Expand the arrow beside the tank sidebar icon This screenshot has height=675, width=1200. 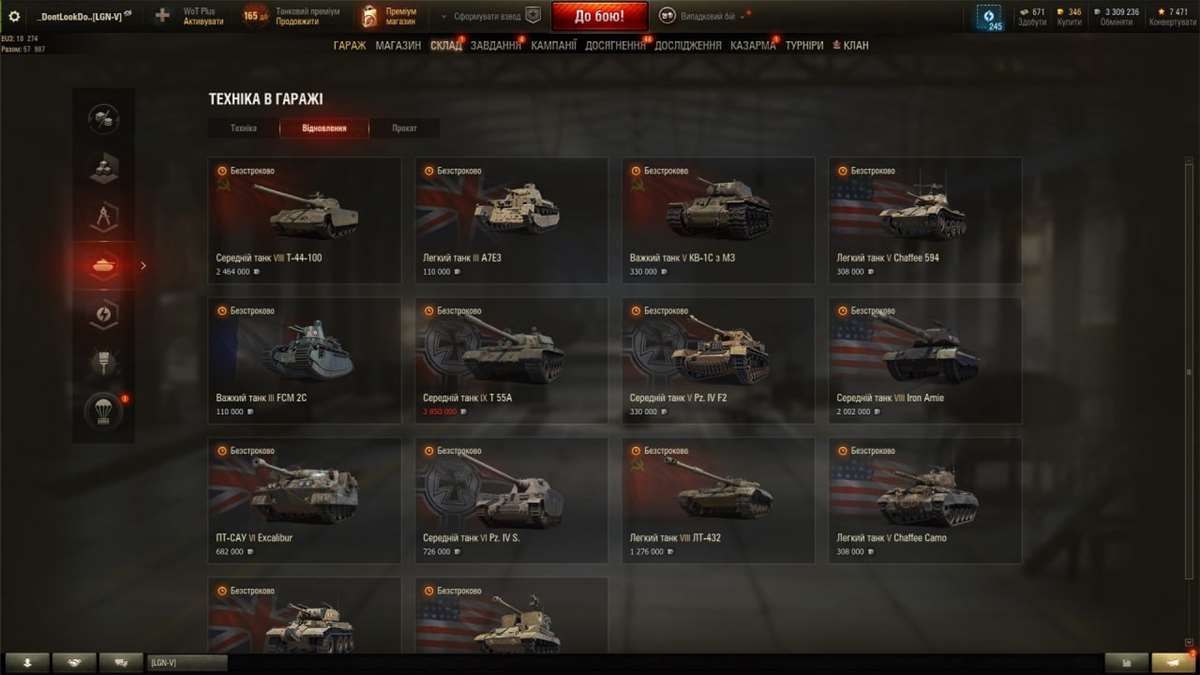(143, 265)
